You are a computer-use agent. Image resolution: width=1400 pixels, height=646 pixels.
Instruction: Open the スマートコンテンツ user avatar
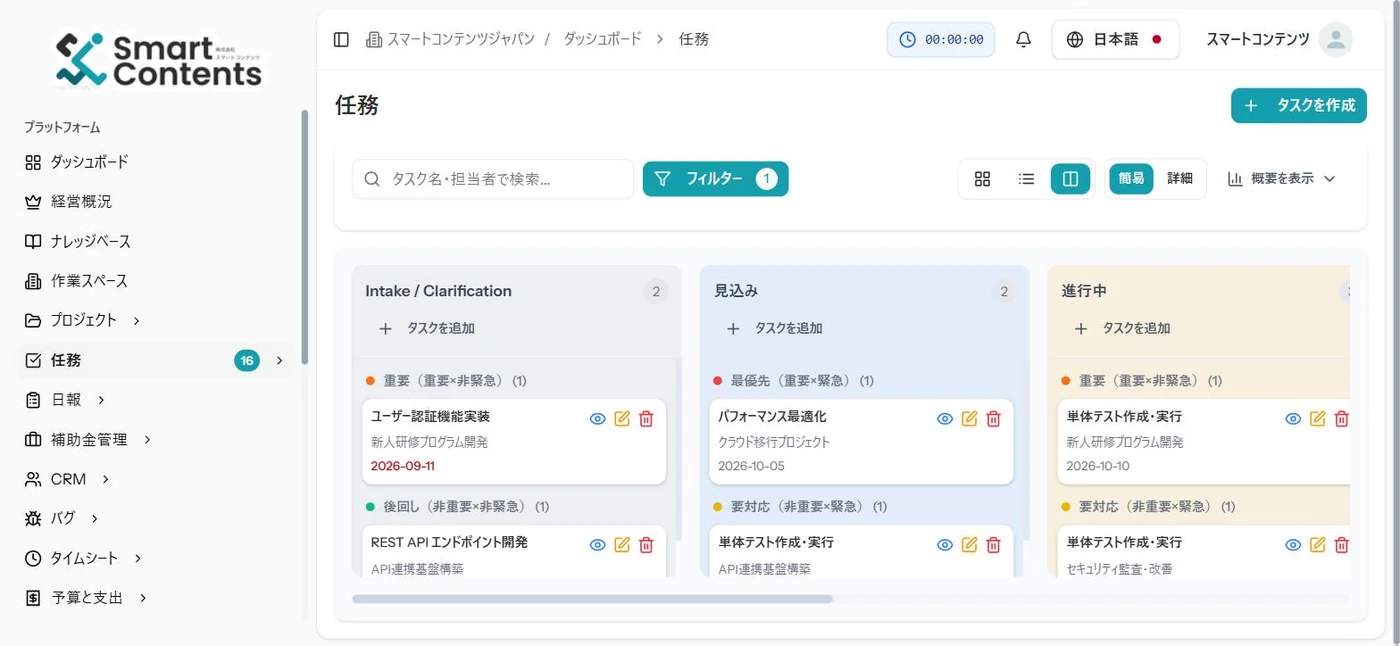click(x=1336, y=40)
